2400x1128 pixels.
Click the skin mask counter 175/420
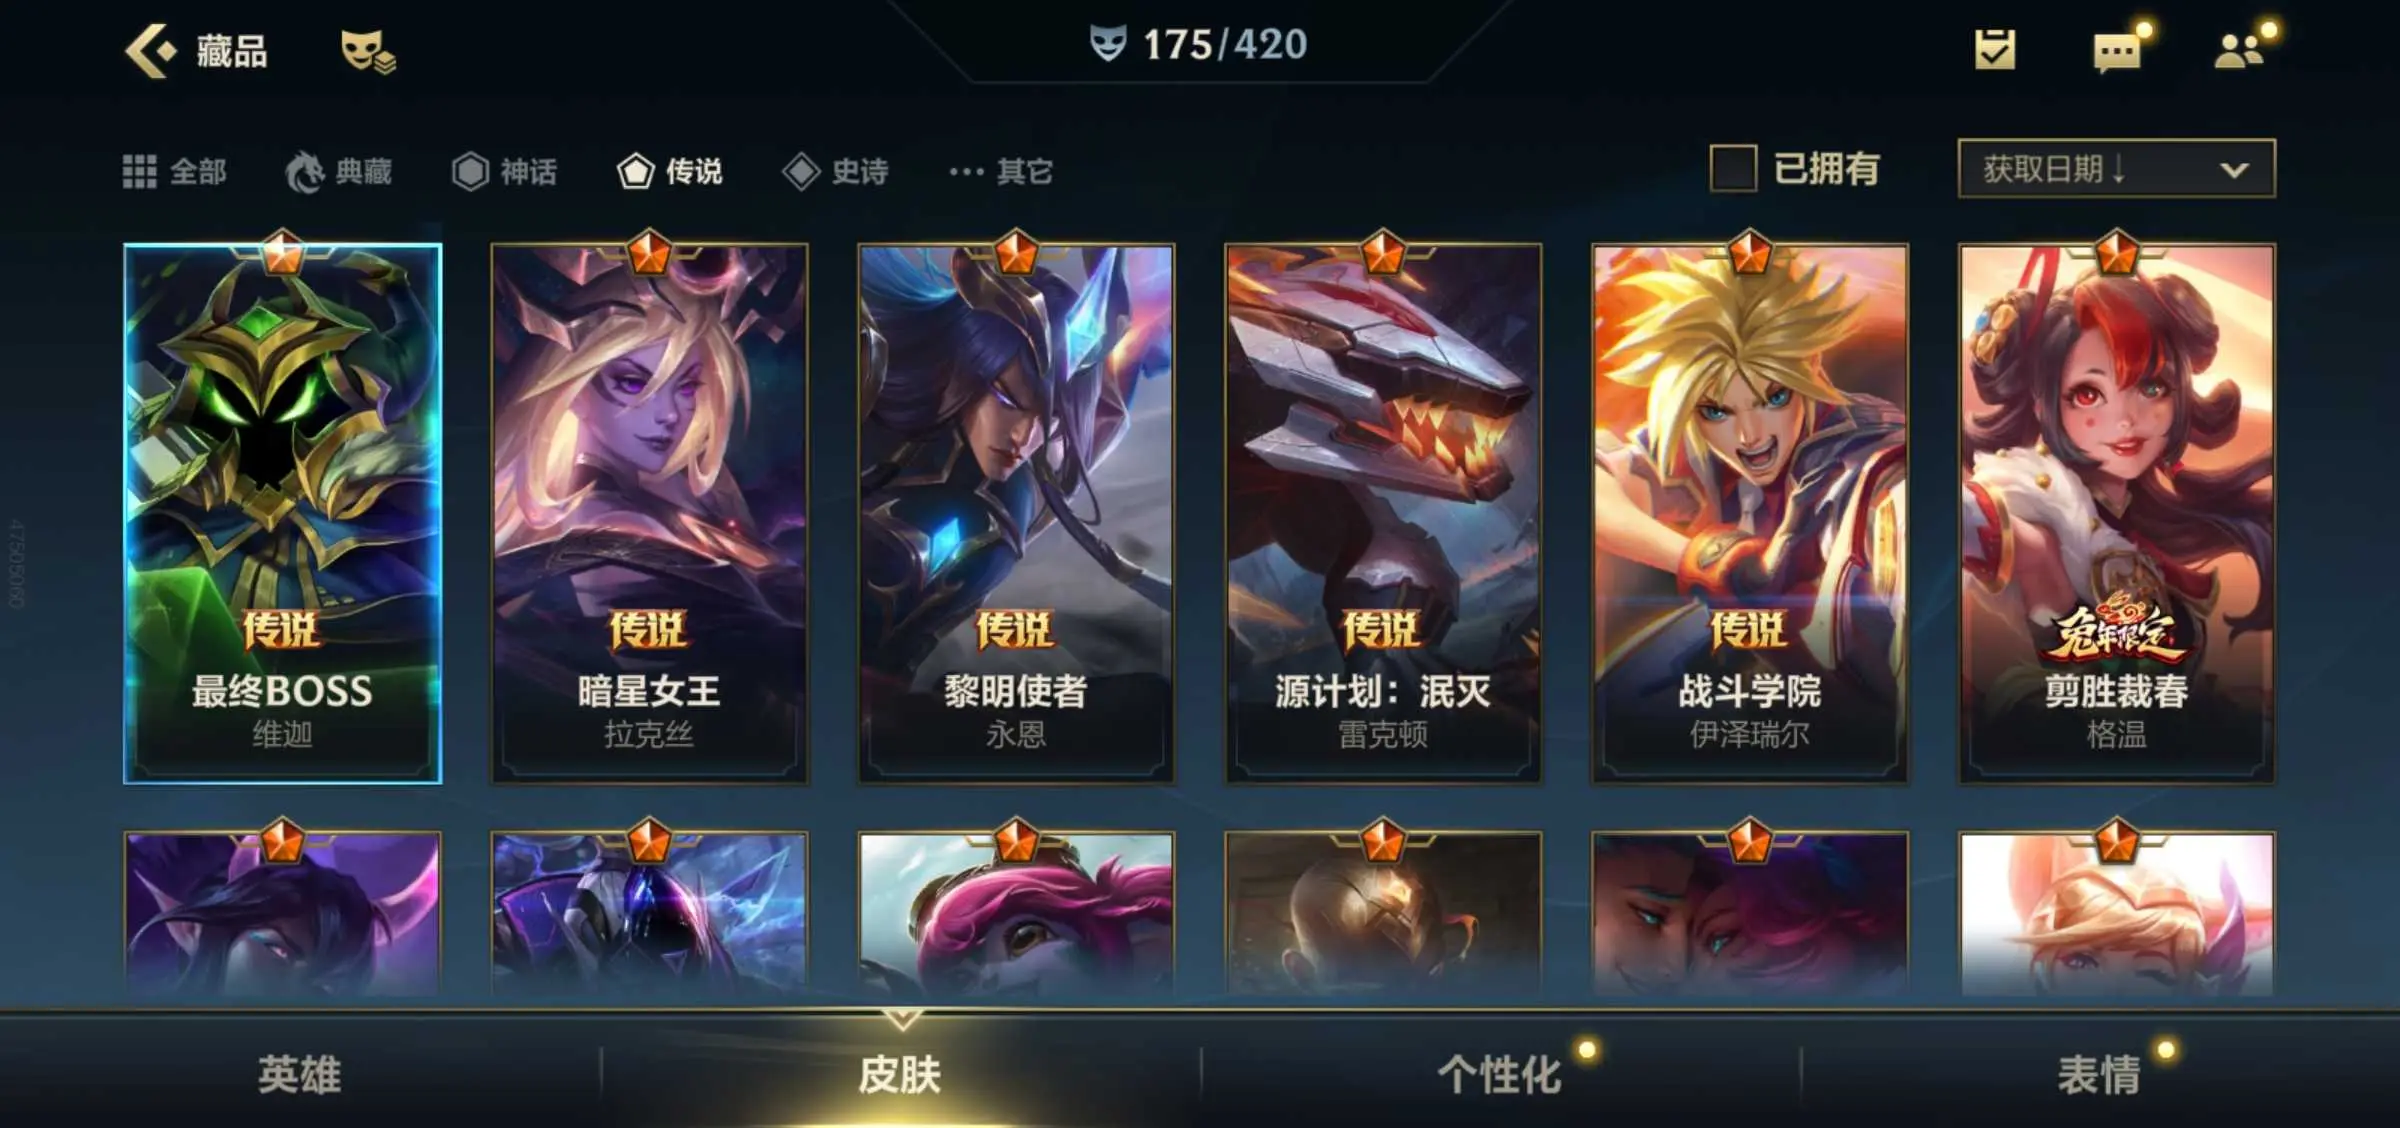(x=1198, y=44)
